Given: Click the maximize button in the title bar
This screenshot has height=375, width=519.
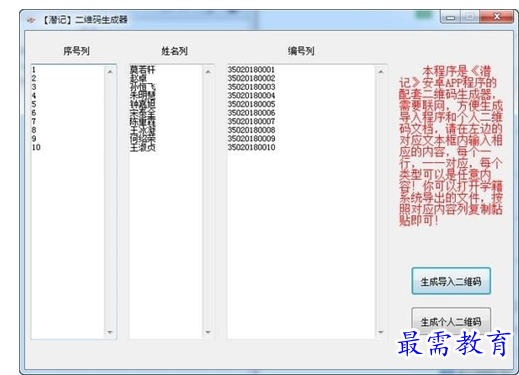Looking at the screenshot, I should [470, 17].
